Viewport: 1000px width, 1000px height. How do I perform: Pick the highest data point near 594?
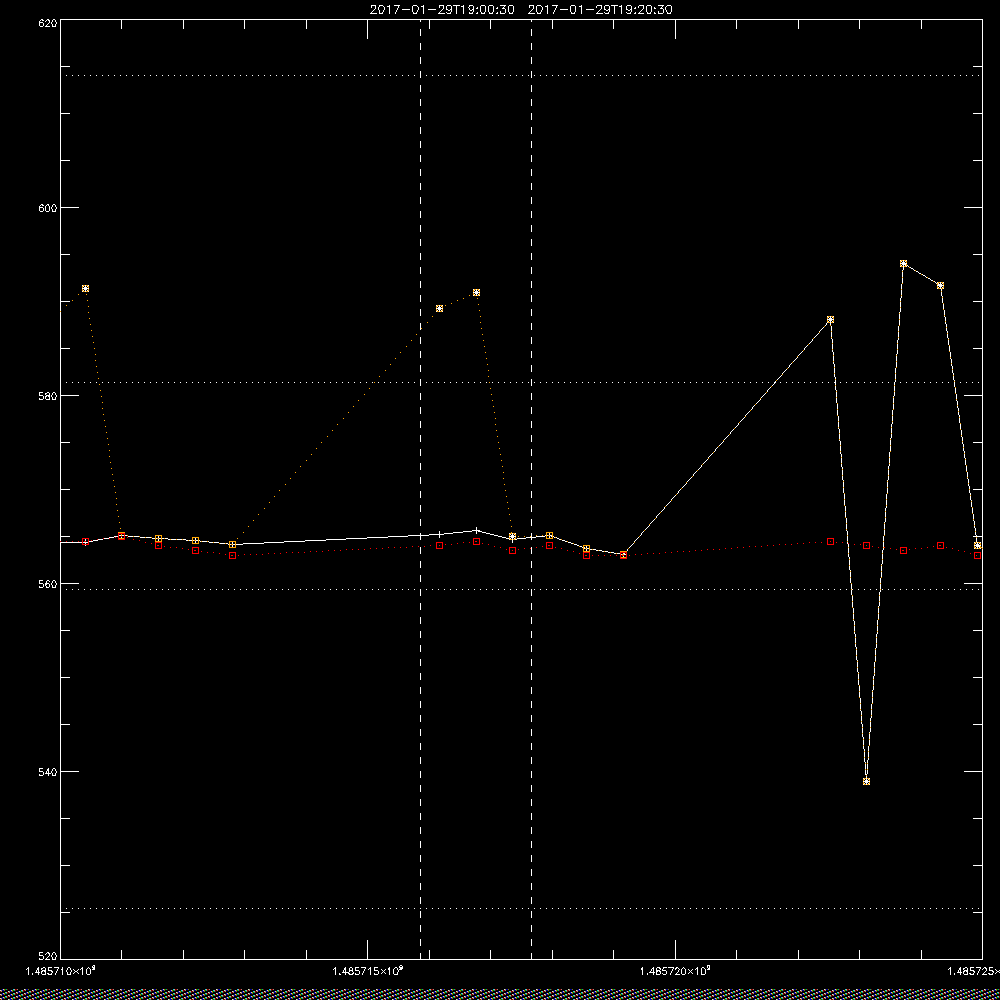click(x=903, y=263)
